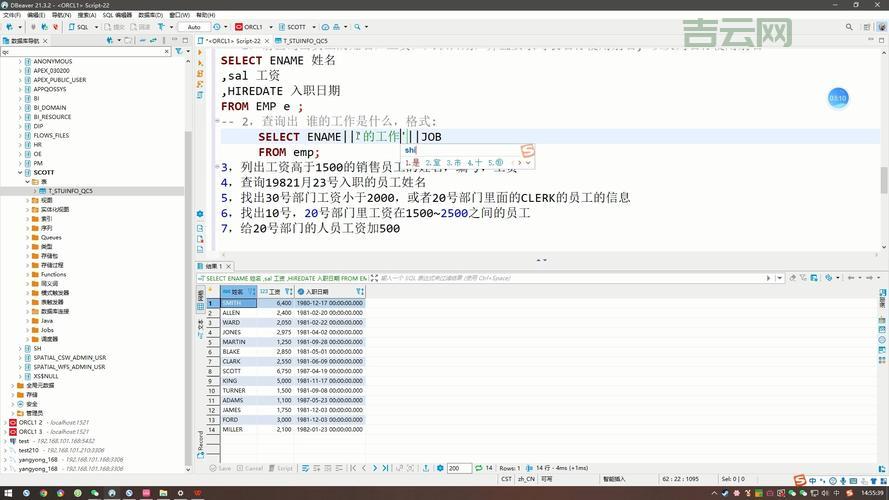
Task: Collapse all navigator tree nodes
Action: [142, 41]
